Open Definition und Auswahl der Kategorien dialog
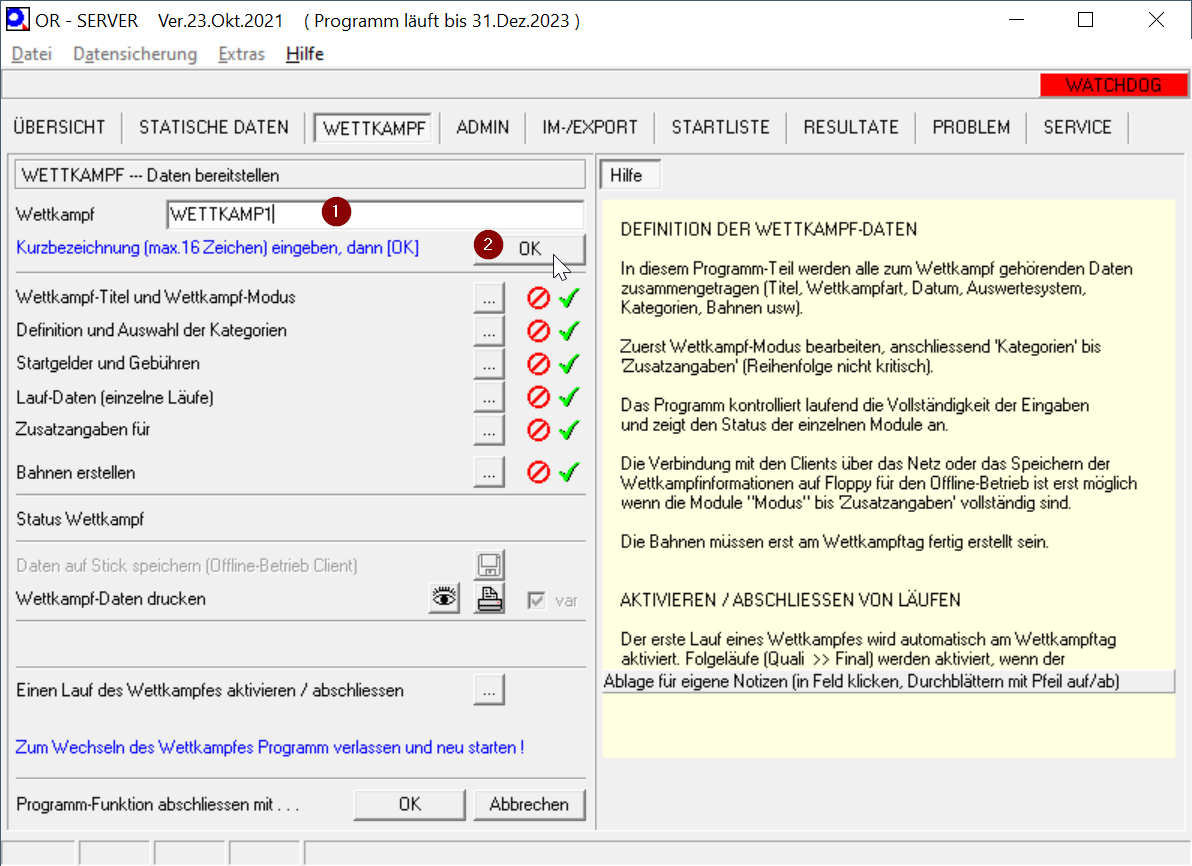The image size is (1192, 866). [488, 331]
